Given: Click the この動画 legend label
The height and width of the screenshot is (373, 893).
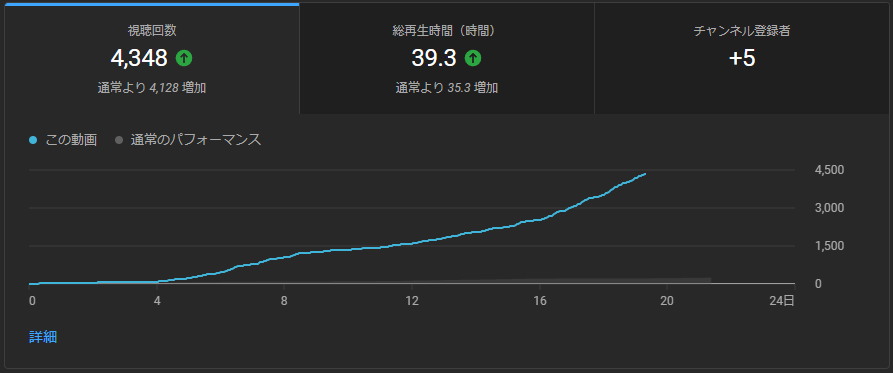Looking at the screenshot, I should 71,140.
